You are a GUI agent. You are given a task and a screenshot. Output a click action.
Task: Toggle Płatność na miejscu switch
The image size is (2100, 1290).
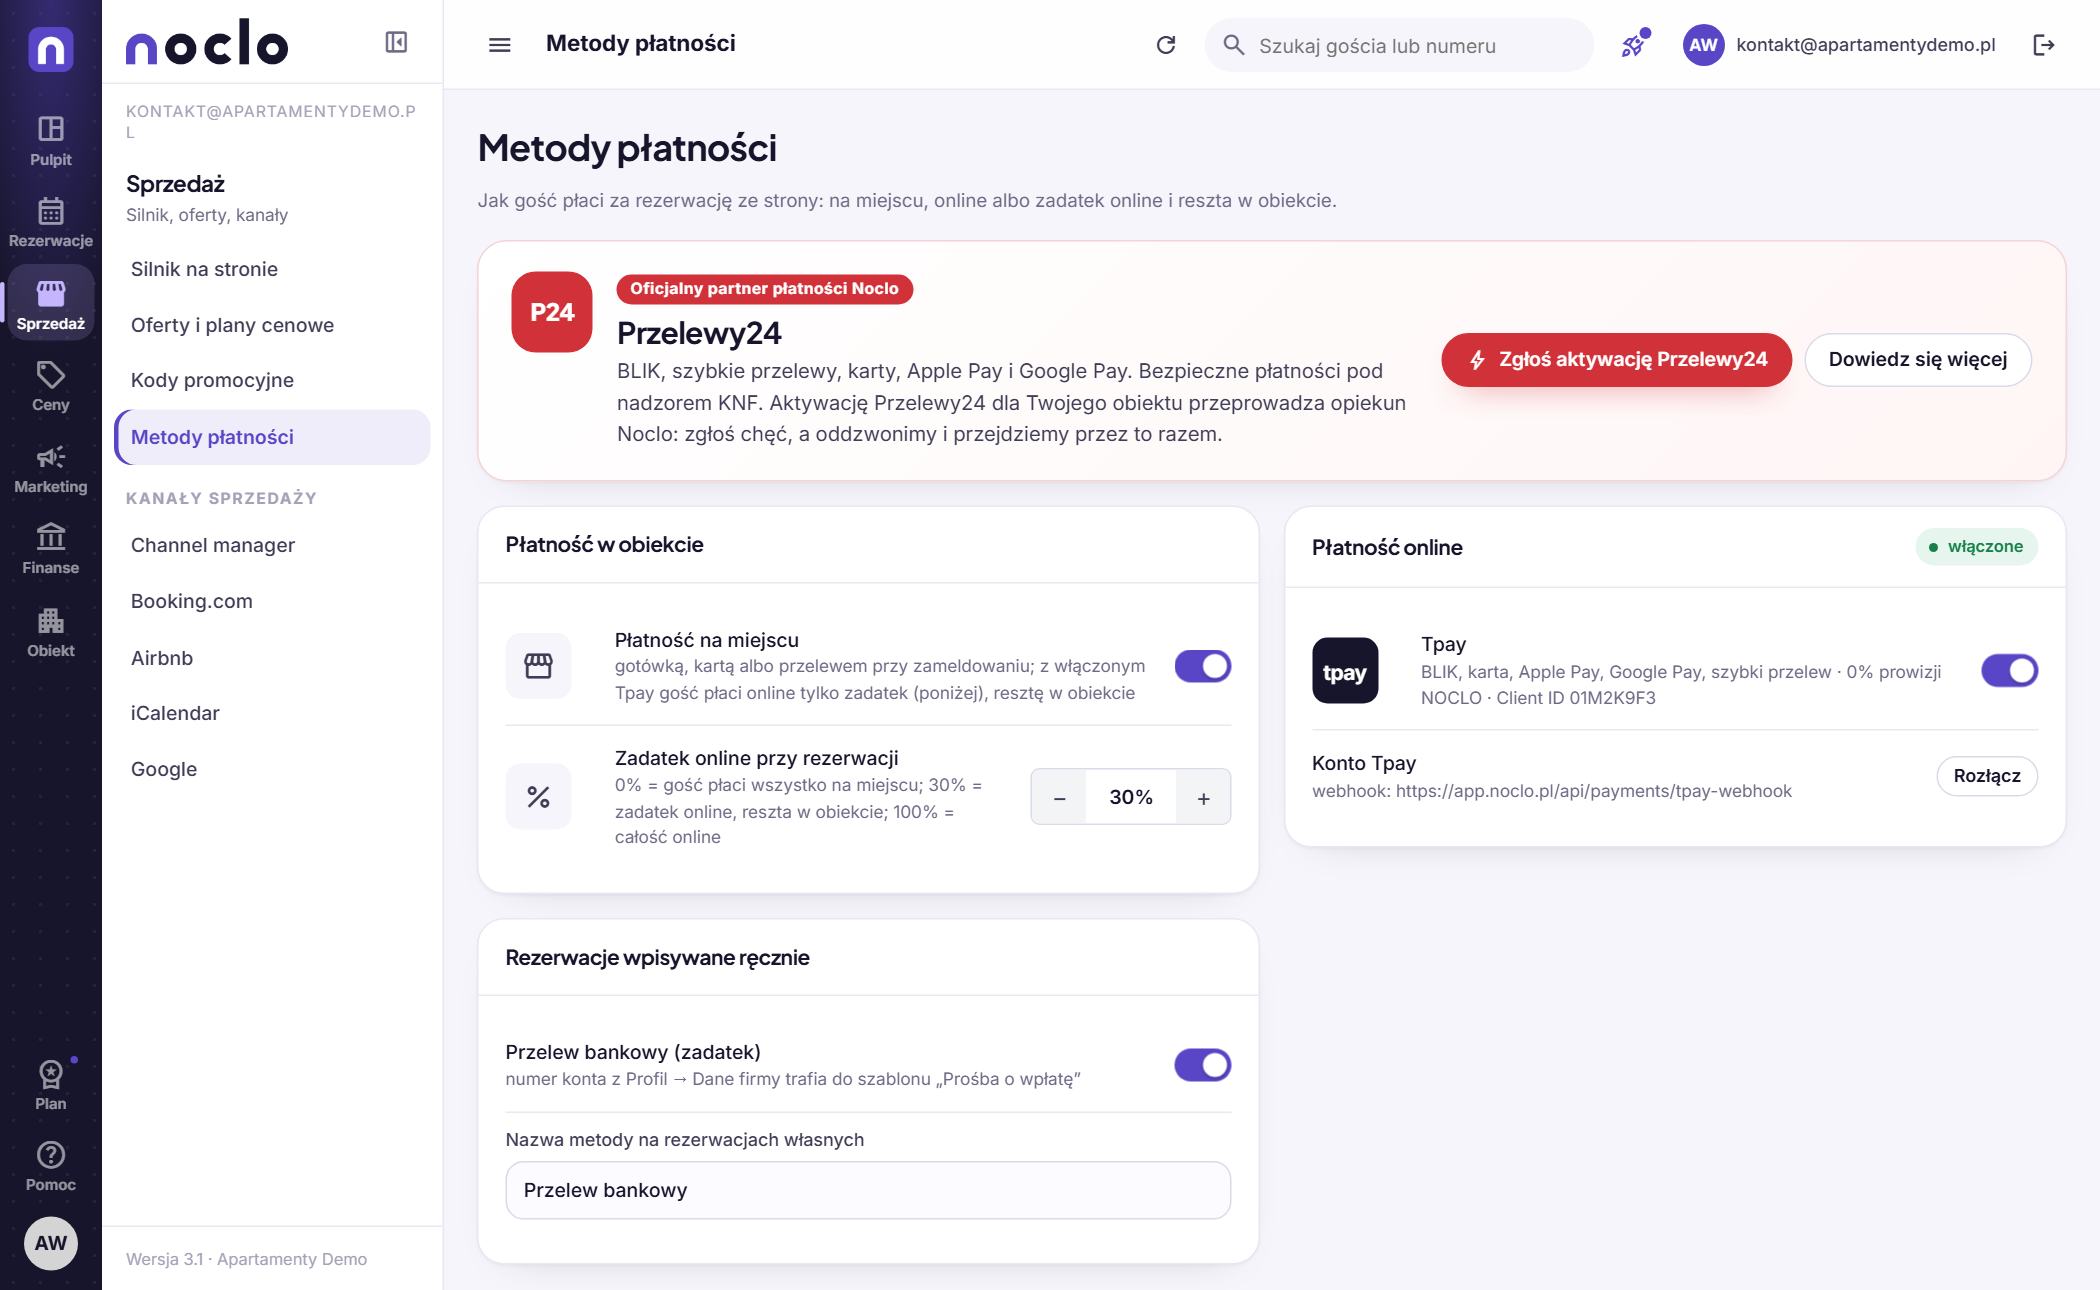pyautogui.click(x=1202, y=666)
